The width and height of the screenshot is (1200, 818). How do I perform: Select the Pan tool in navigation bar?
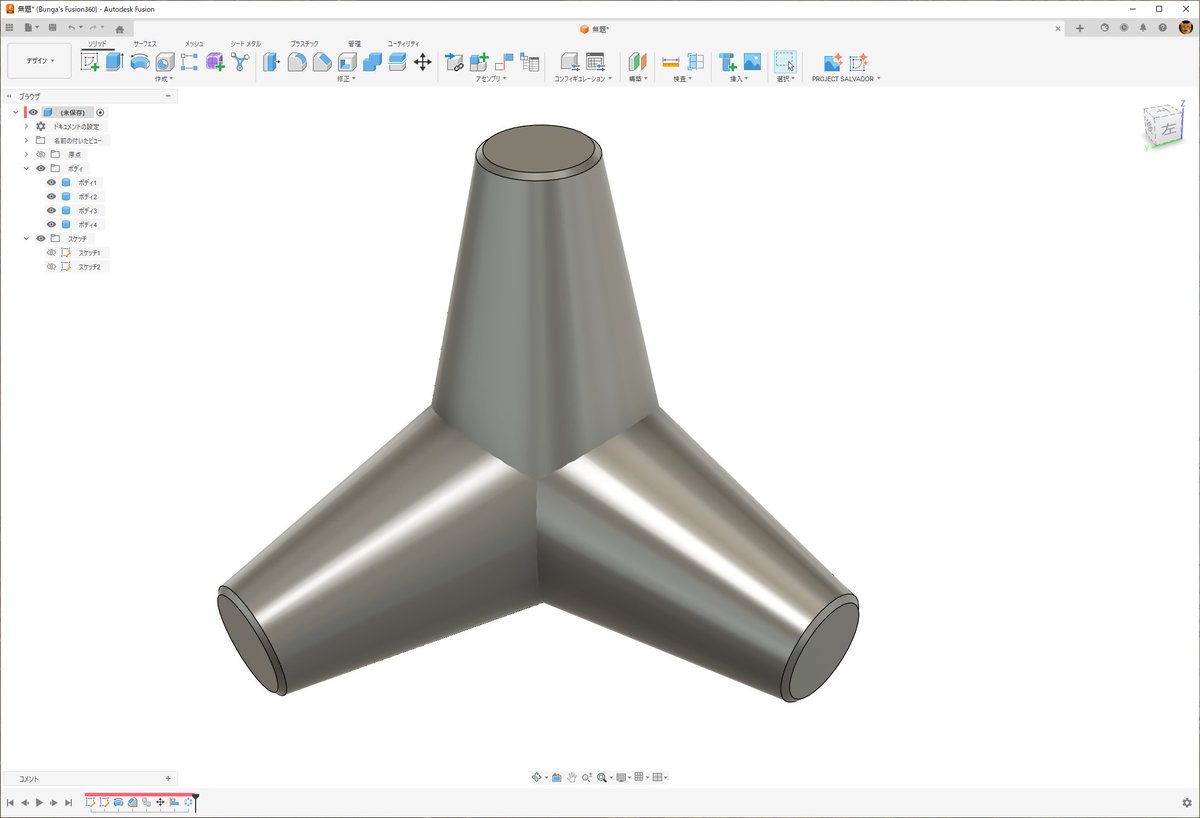click(x=572, y=777)
